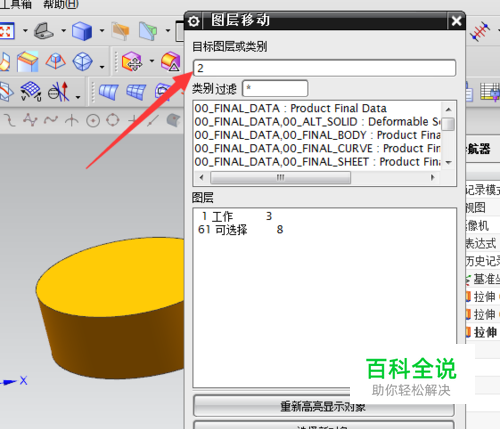Image resolution: width=500 pixels, height=429 pixels.
Task: Click the blue ribbed surface icon
Action: click(x=109, y=92)
